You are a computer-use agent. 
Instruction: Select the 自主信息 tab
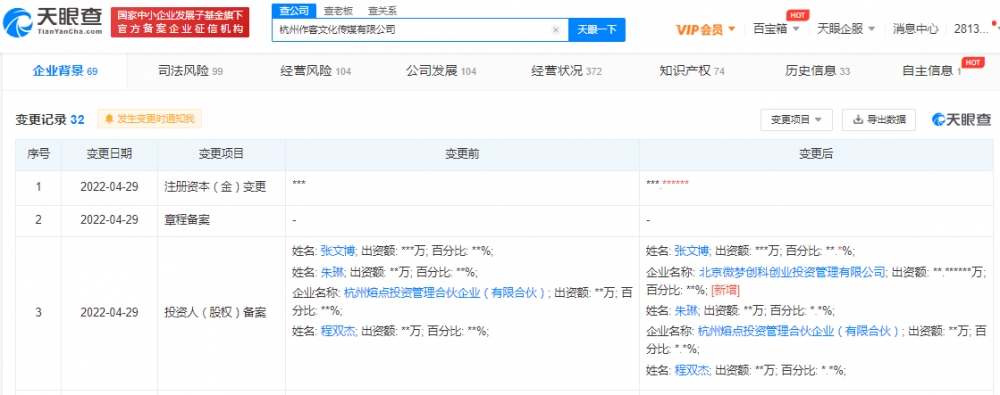932,71
